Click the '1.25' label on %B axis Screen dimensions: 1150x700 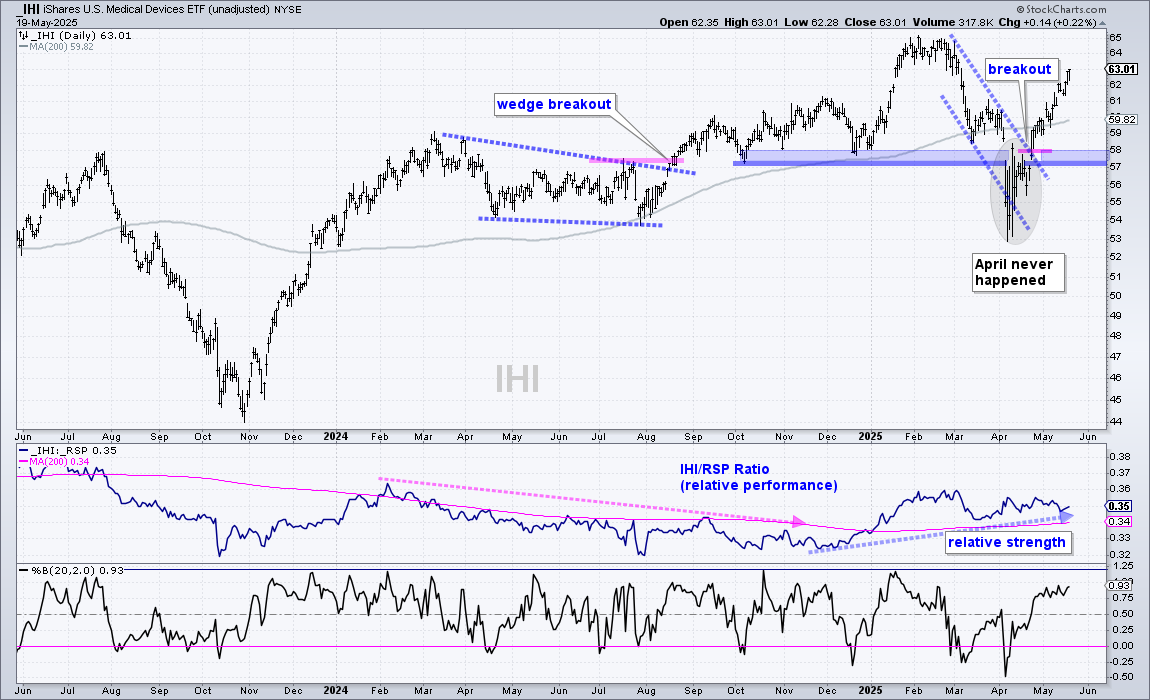tap(1122, 566)
